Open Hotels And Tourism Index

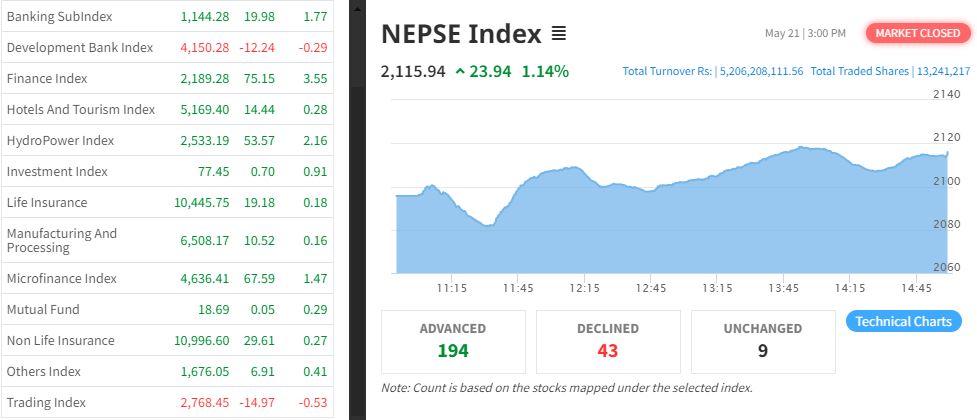[x=81, y=110]
